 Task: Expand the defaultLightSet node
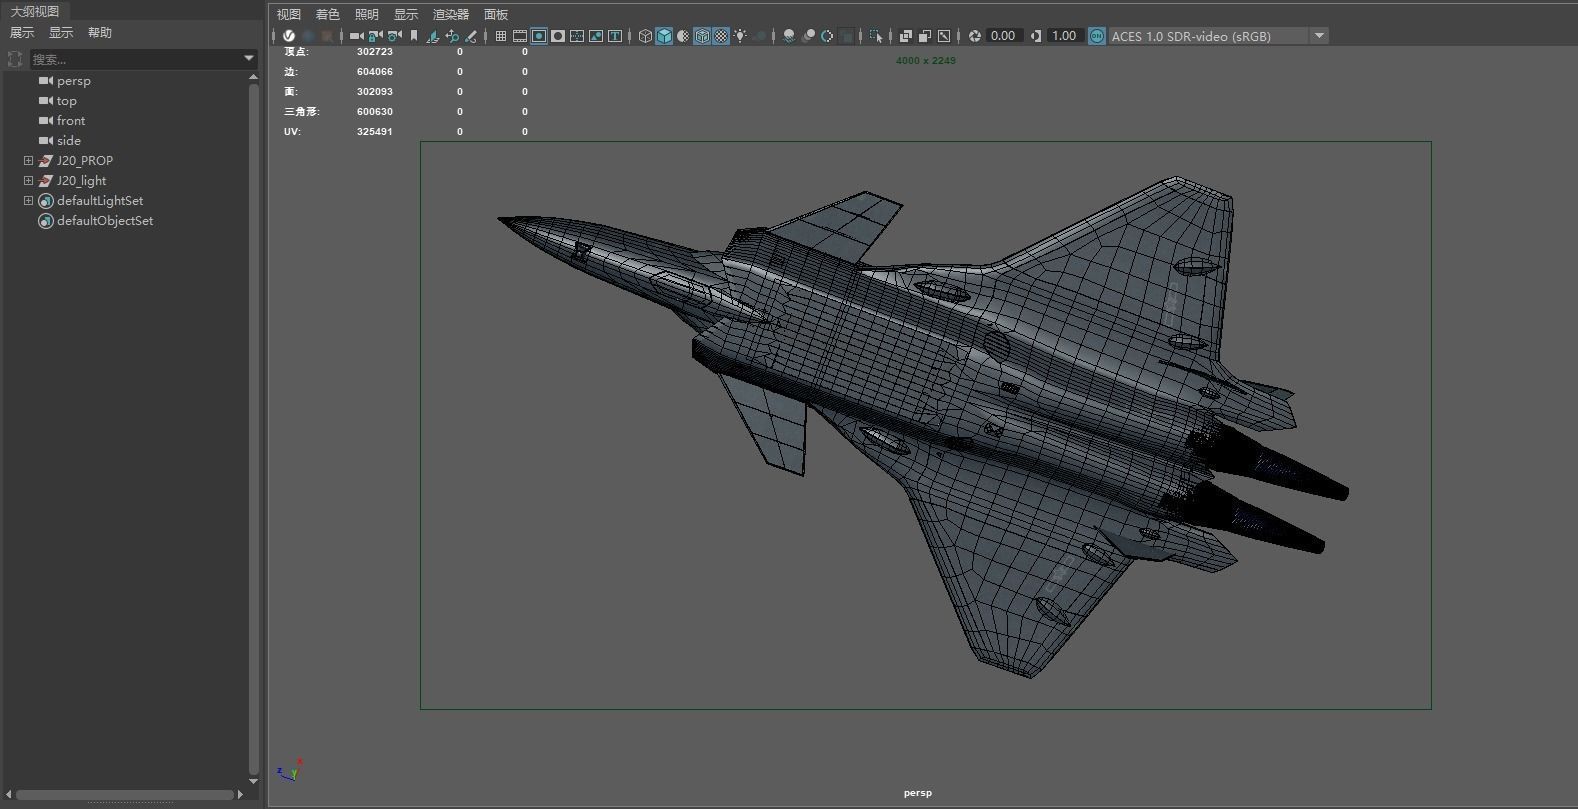pyautogui.click(x=29, y=201)
